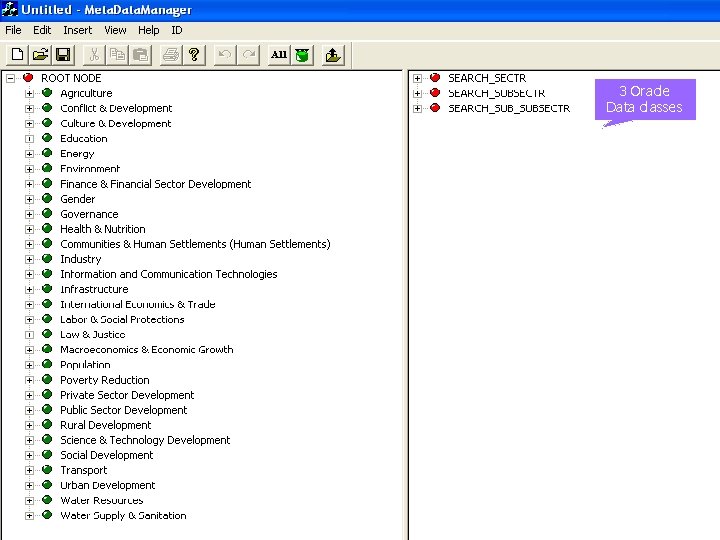The height and width of the screenshot is (540, 720).
Task: Open the Edit menu
Action: (x=42, y=30)
